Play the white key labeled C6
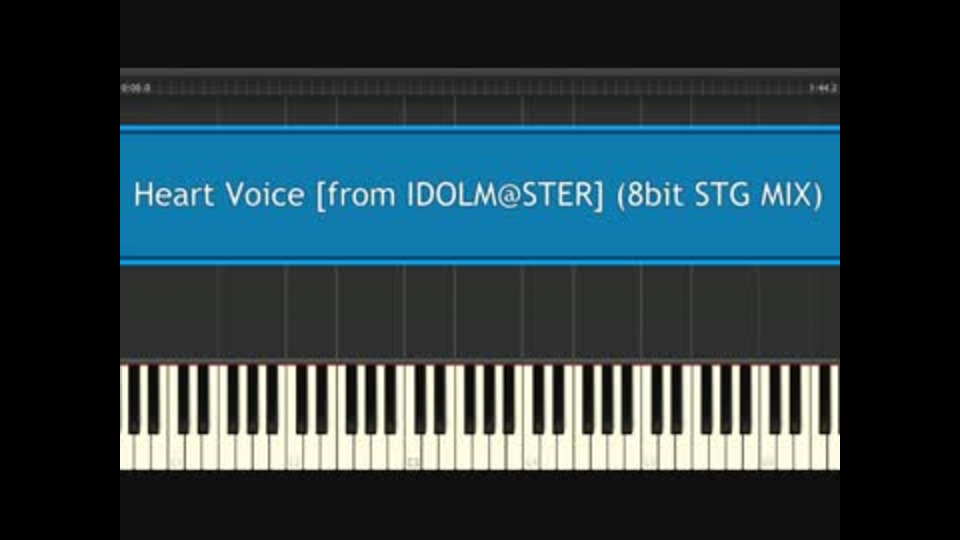Screen dimensions: 960x540 point(767,453)
